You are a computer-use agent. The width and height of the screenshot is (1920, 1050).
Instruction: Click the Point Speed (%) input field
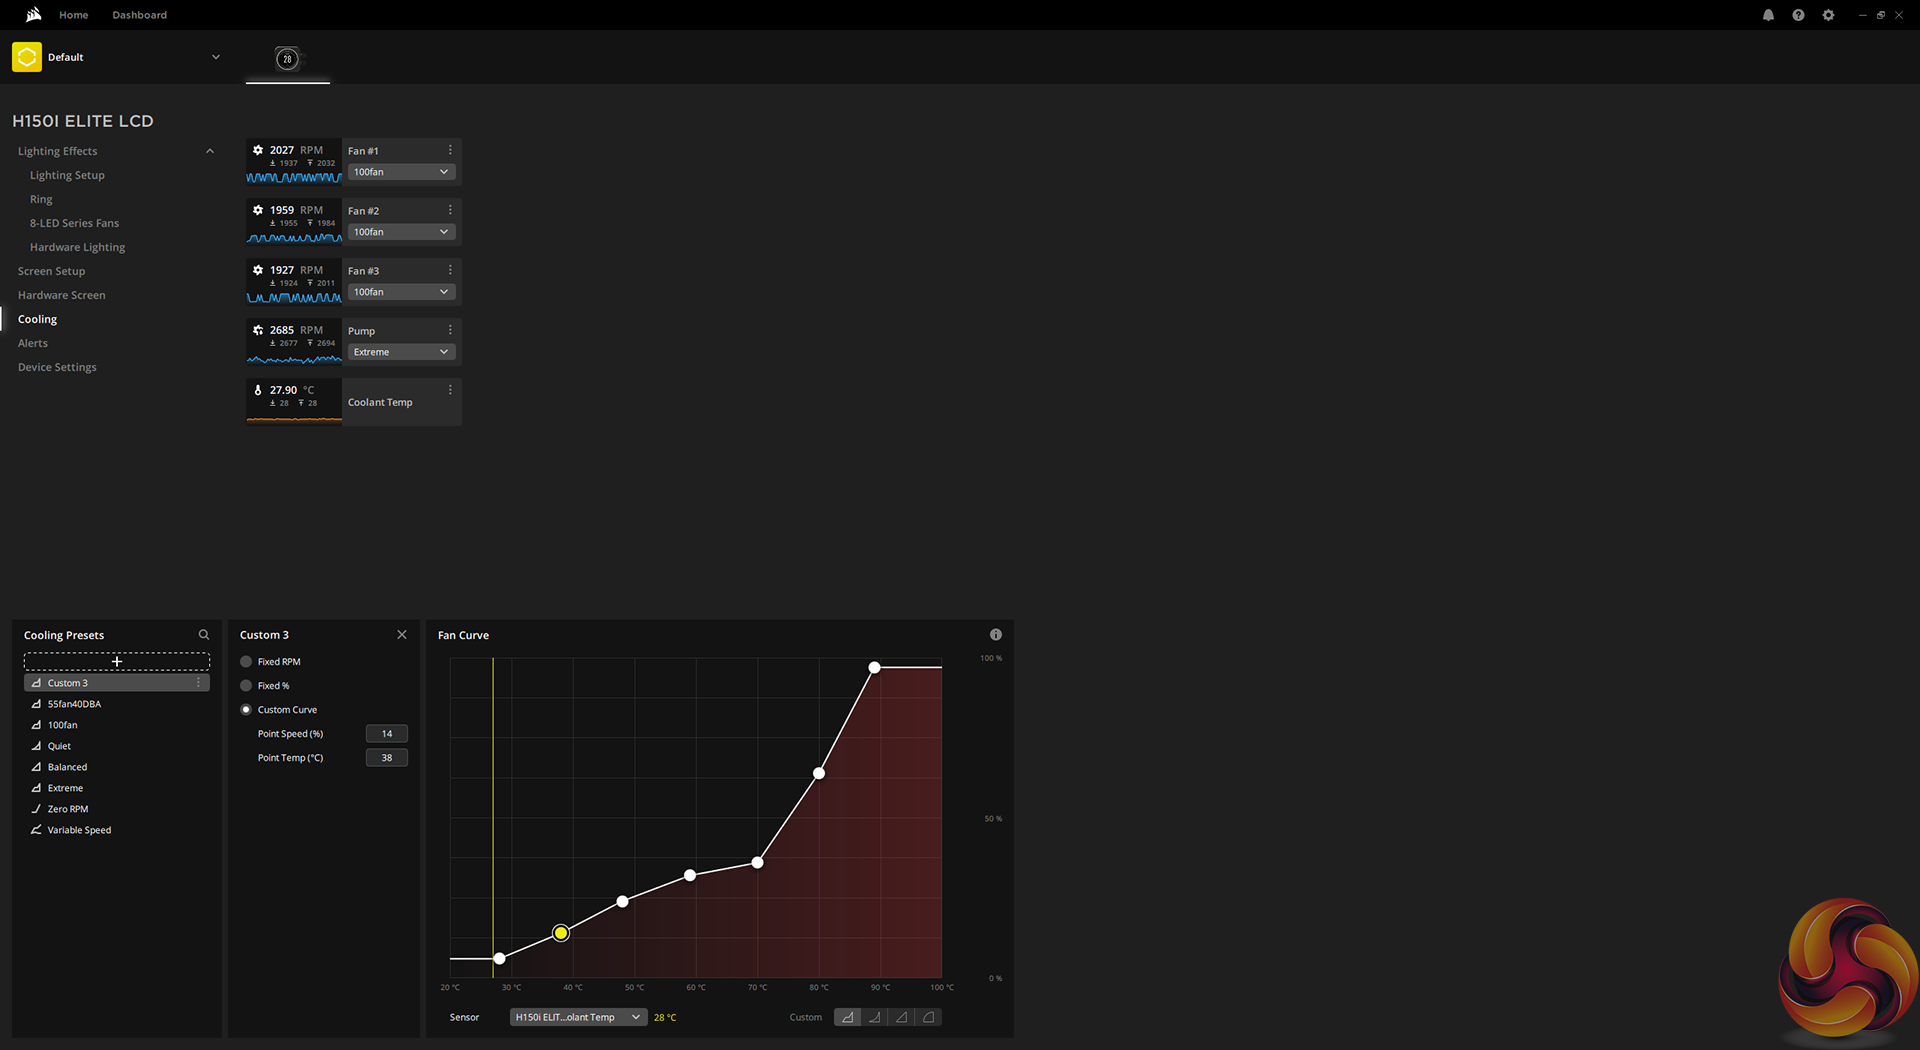[x=387, y=734]
